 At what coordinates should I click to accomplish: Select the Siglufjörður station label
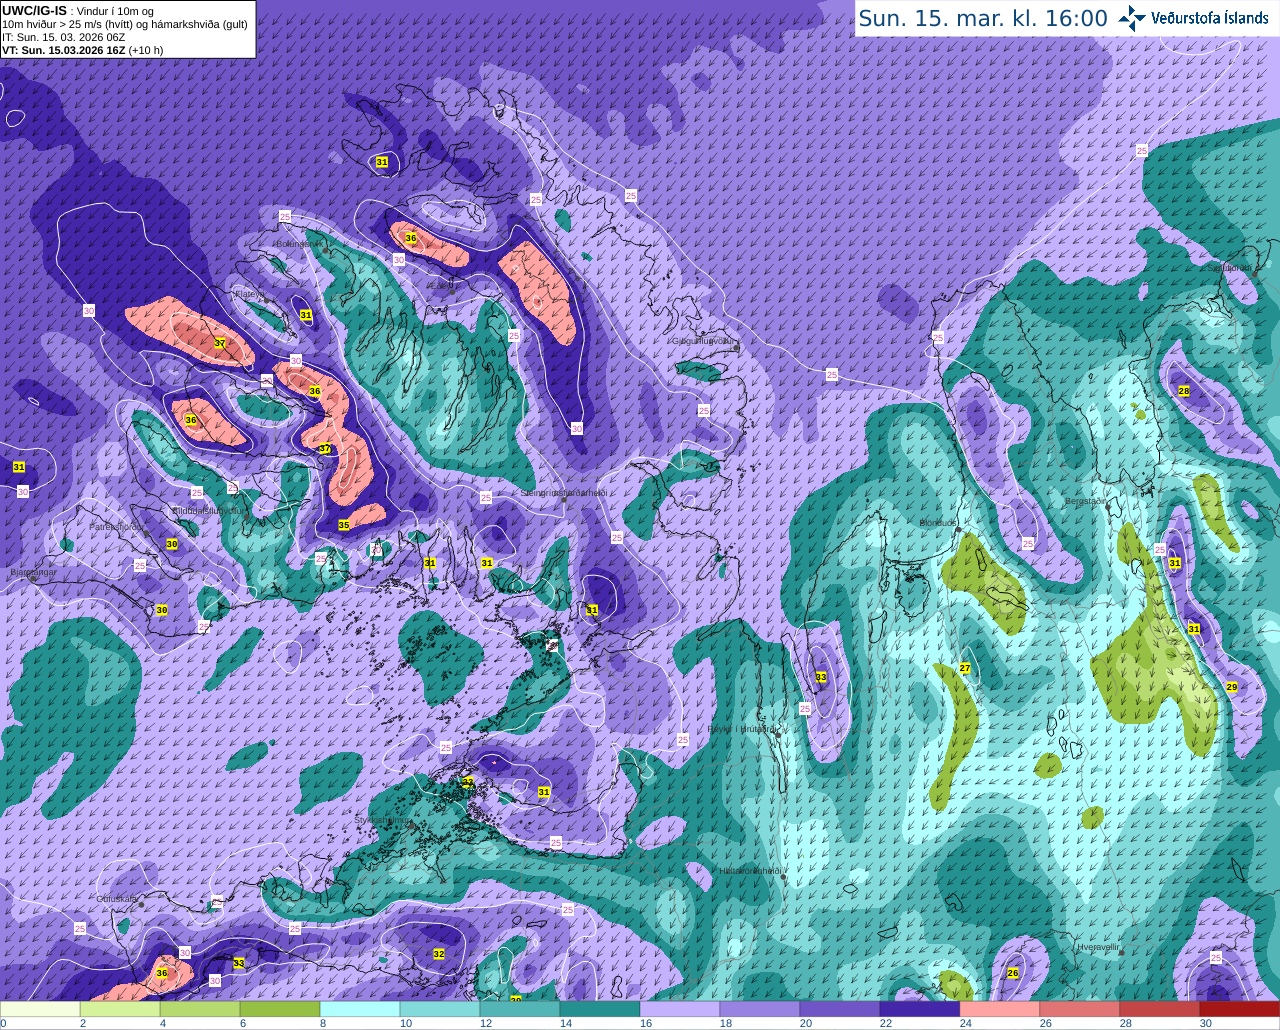pyautogui.click(x=1228, y=267)
